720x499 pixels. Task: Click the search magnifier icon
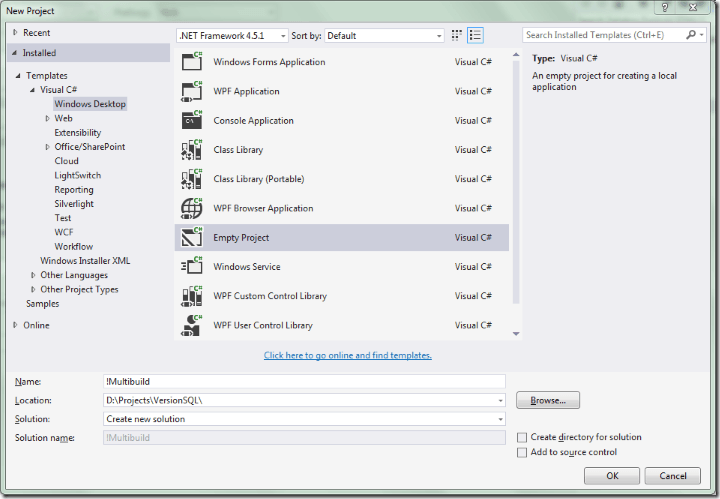tap(691, 35)
